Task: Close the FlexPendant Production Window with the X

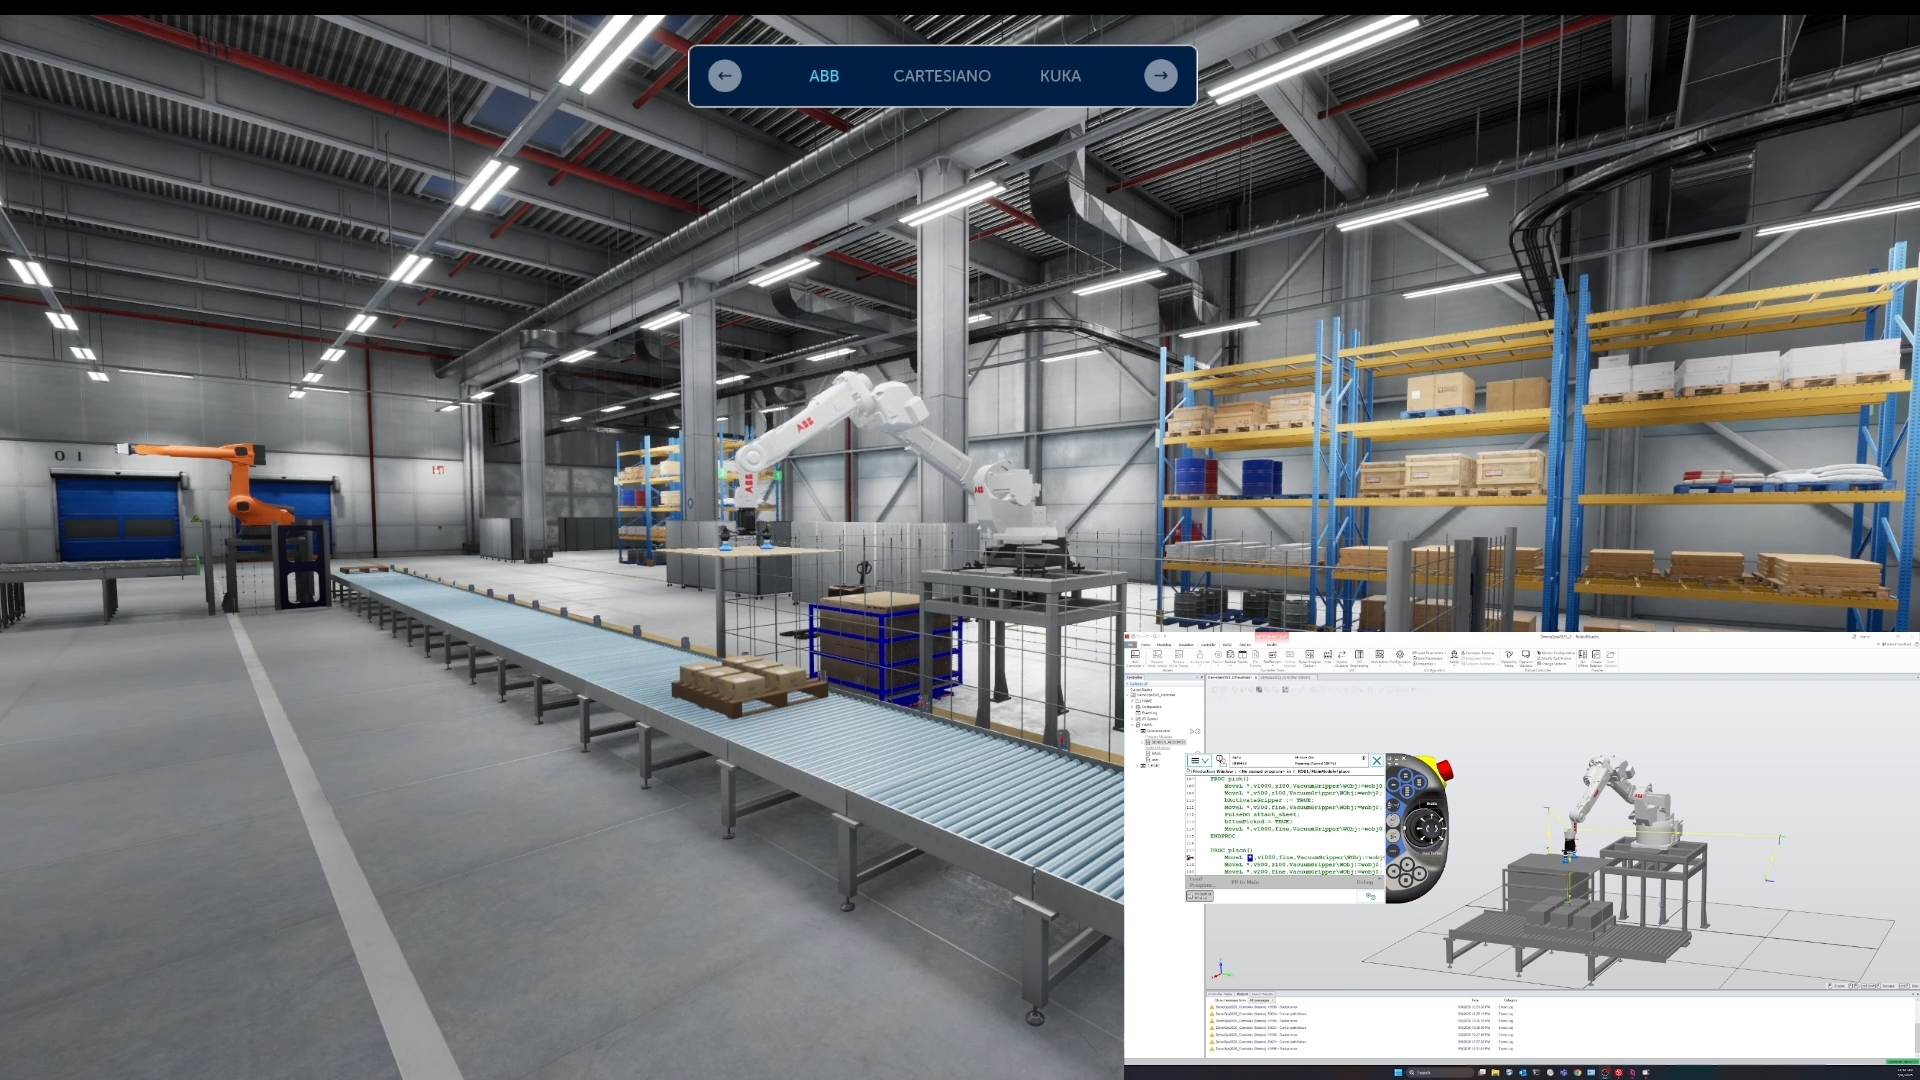Action: point(1376,761)
